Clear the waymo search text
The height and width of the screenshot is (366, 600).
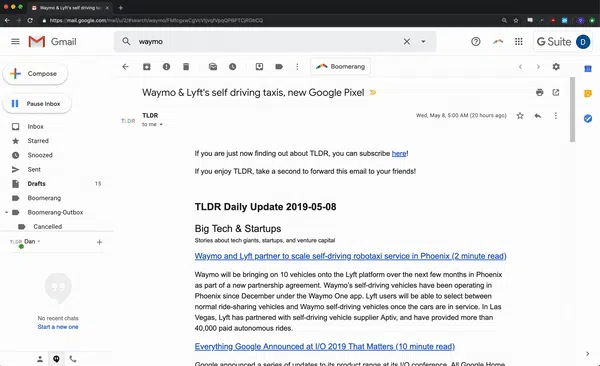(x=407, y=41)
